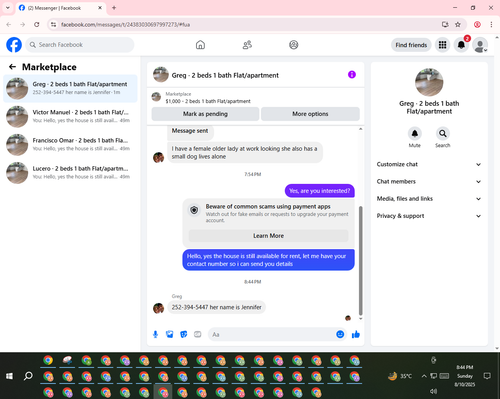The width and height of the screenshot is (500, 399).
Task: Choose a sticker icon
Action: [x=184, y=334]
